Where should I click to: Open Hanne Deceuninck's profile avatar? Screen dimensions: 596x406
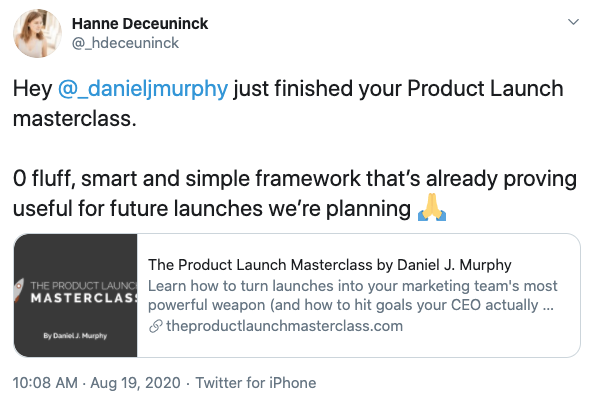pos(37,33)
